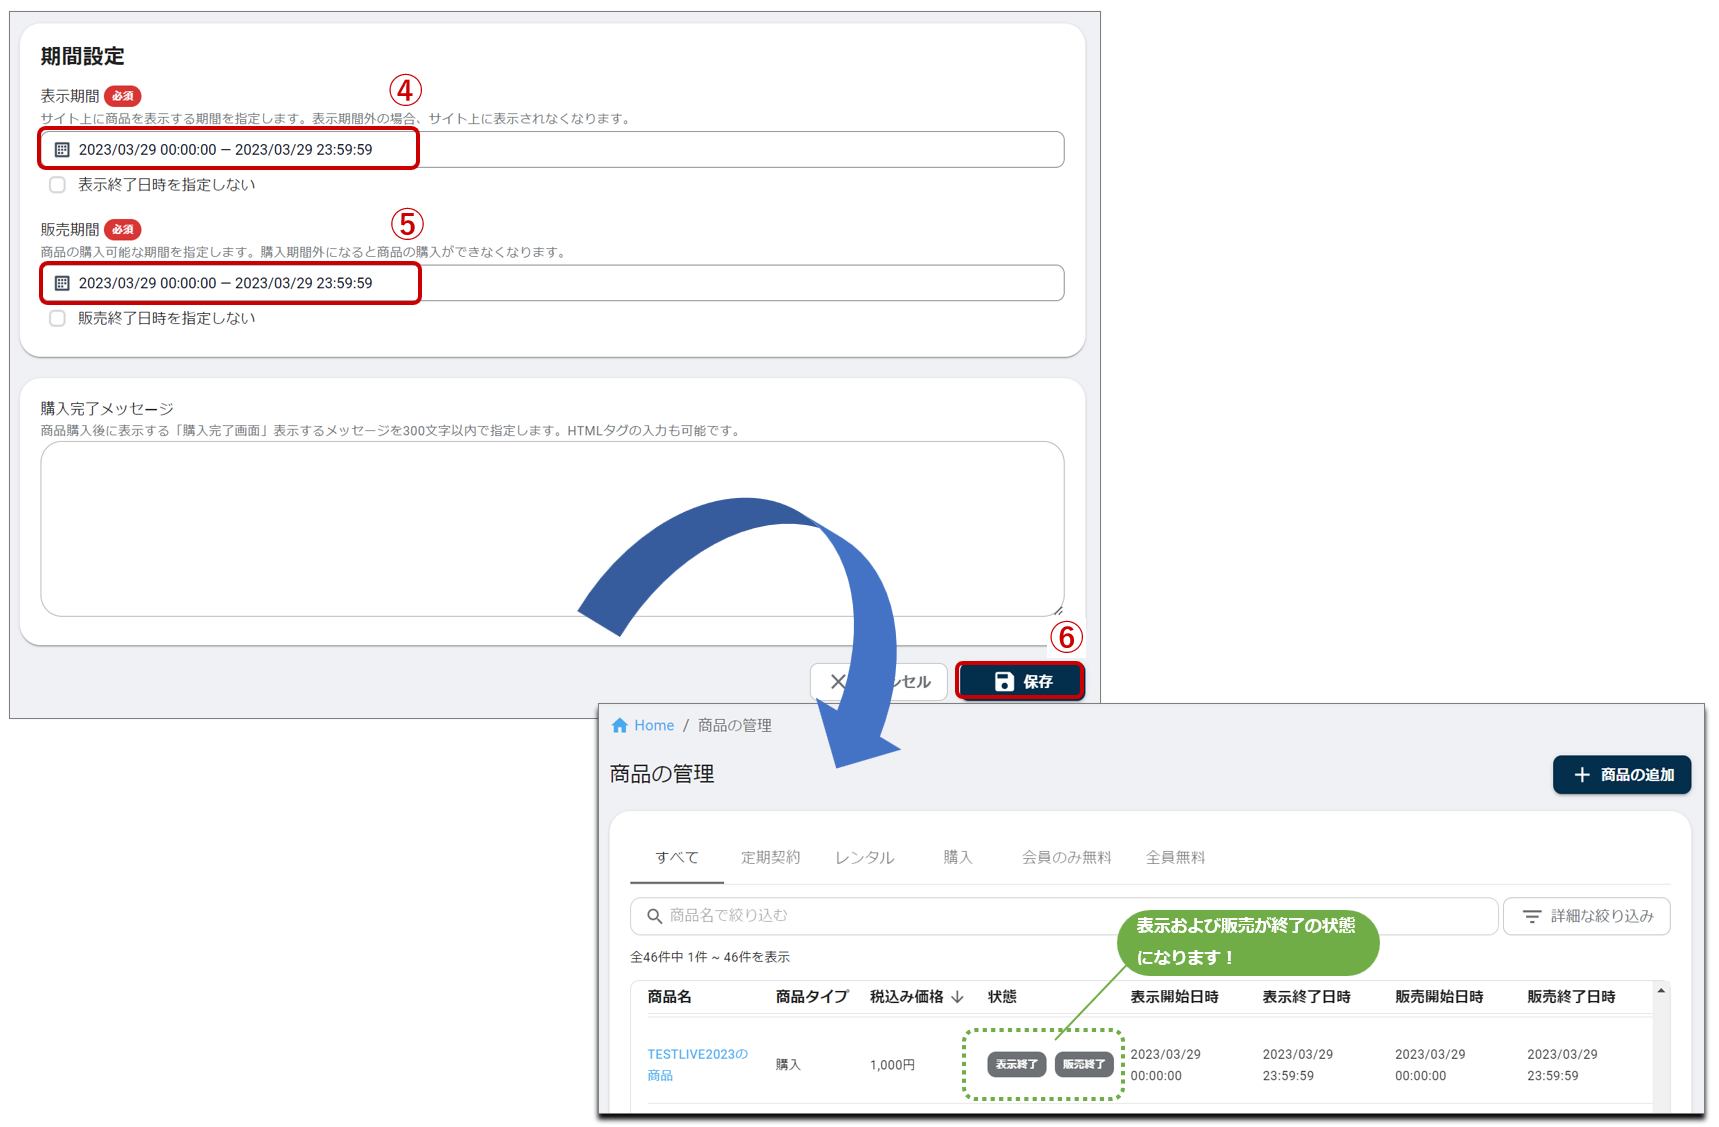Image resolution: width=1719 pixels, height=1127 pixels.
Task: Switch to the 会員のみ無料 tab
Action: click(1066, 858)
